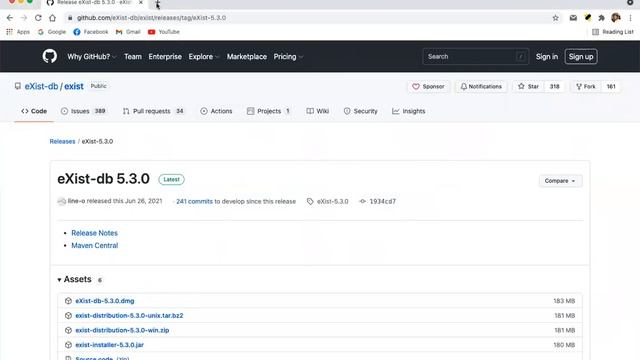Open the Projects tab

(x=269, y=111)
